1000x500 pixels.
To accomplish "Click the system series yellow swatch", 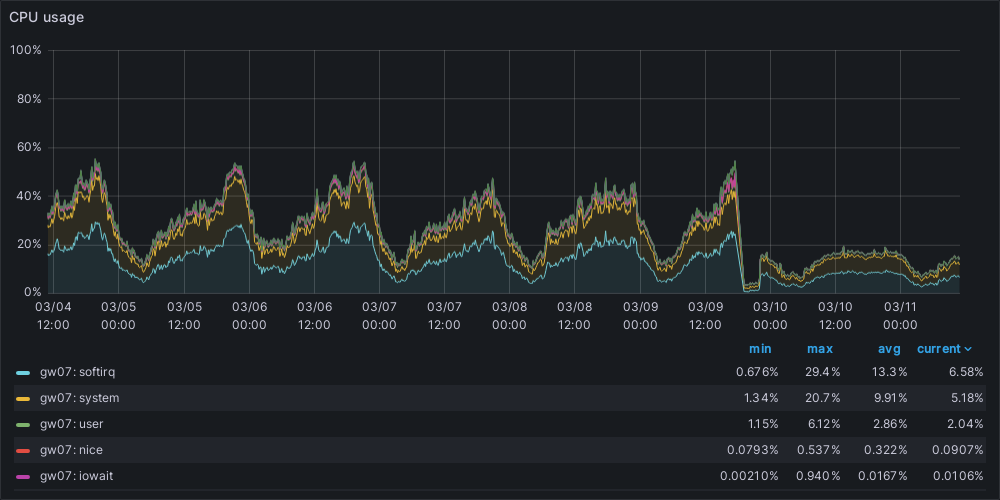I will tap(23, 398).
